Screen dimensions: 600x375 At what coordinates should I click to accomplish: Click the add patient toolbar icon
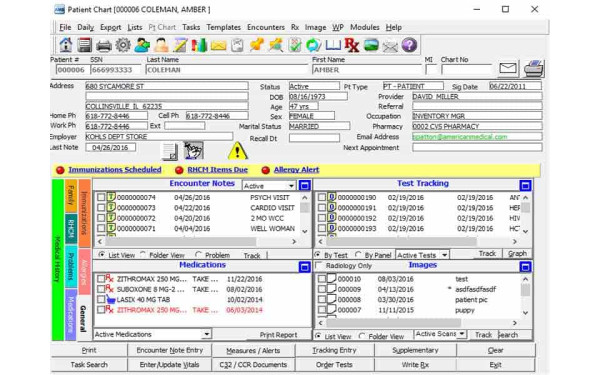pyautogui.click(x=142, y=45)
